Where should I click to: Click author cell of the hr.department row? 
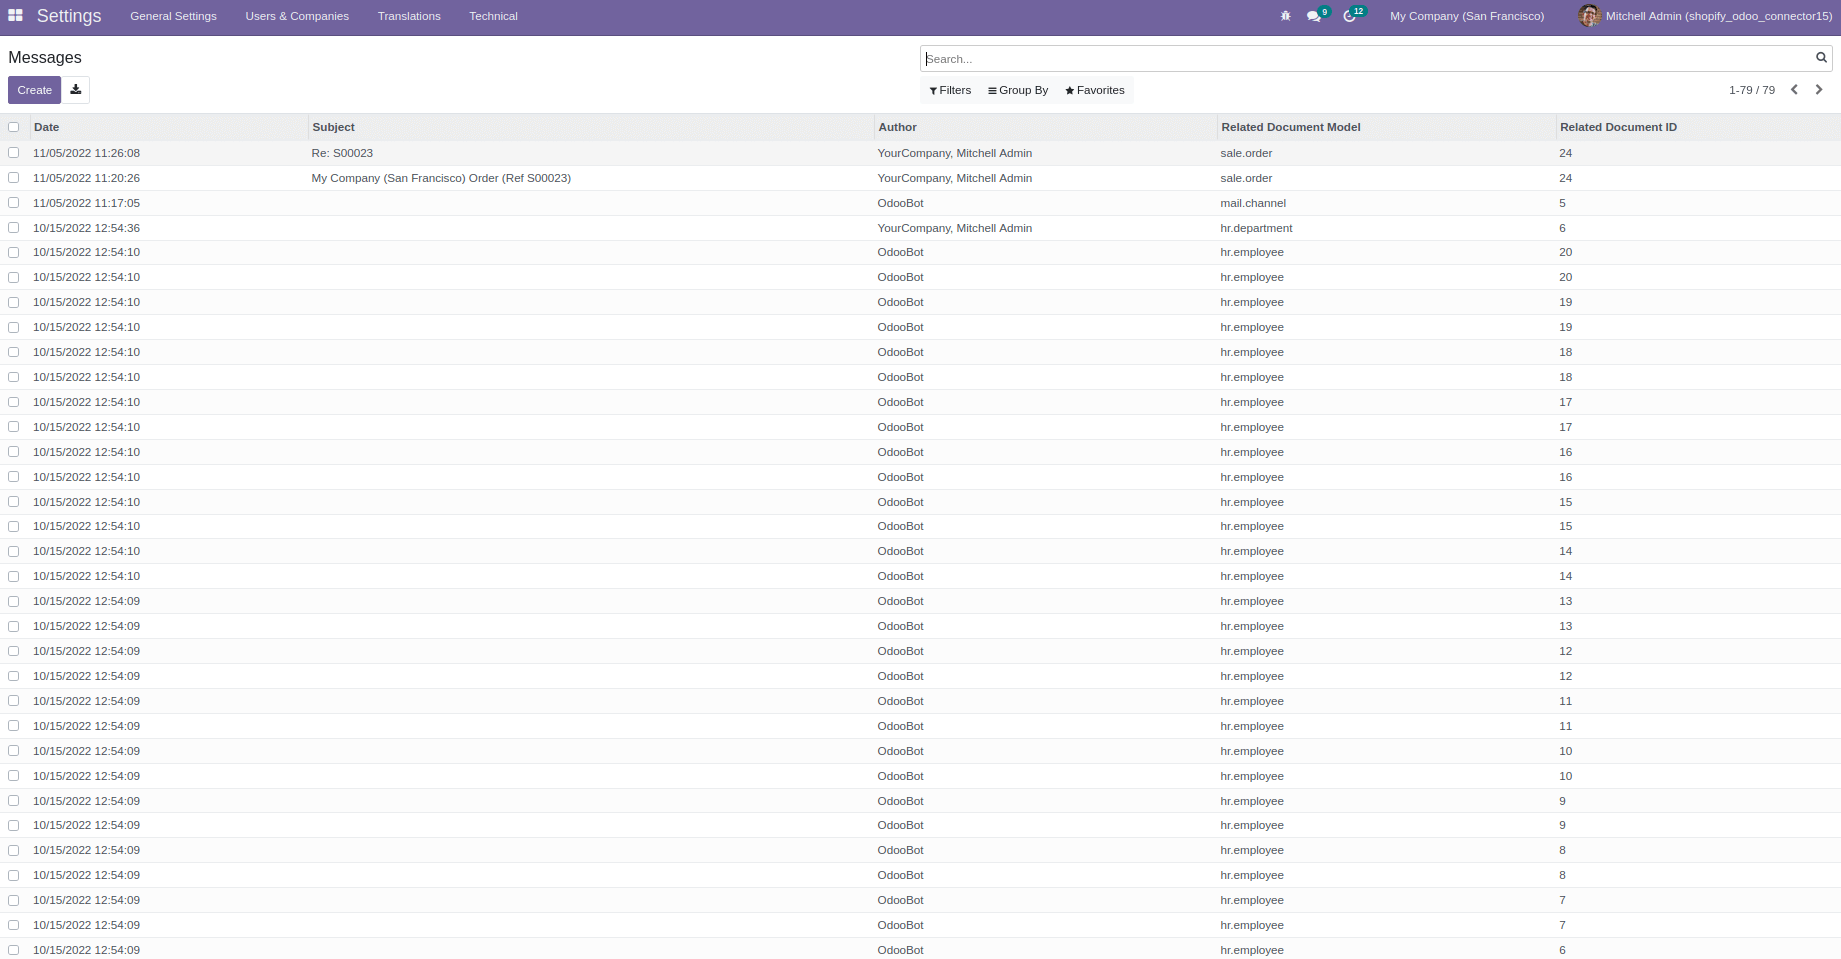point(955,228)
